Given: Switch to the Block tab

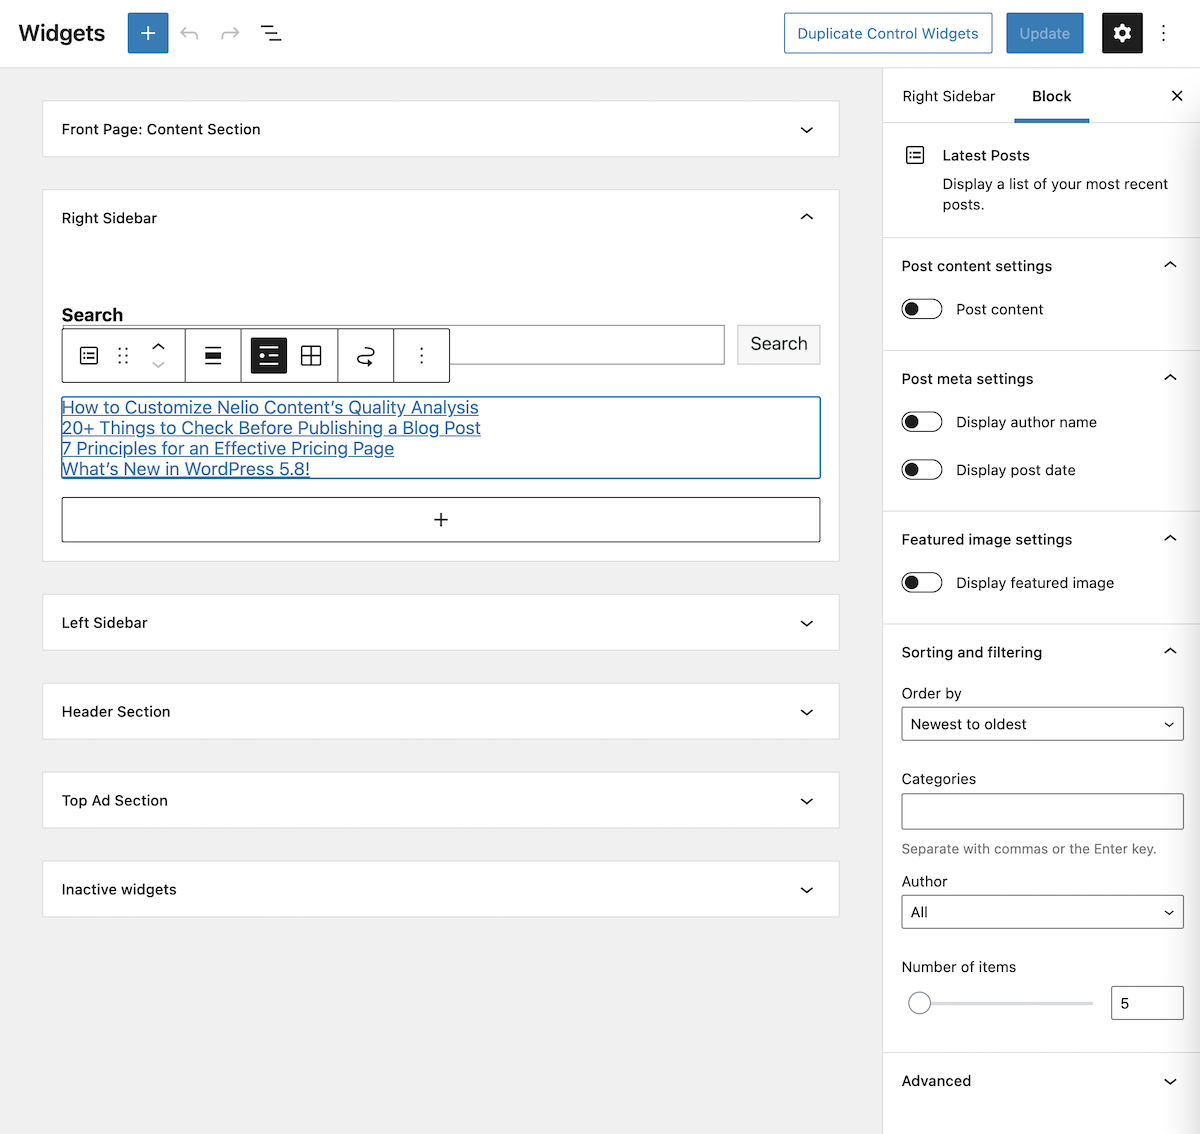Looking at the screenshot, I should coord(1052,96).
